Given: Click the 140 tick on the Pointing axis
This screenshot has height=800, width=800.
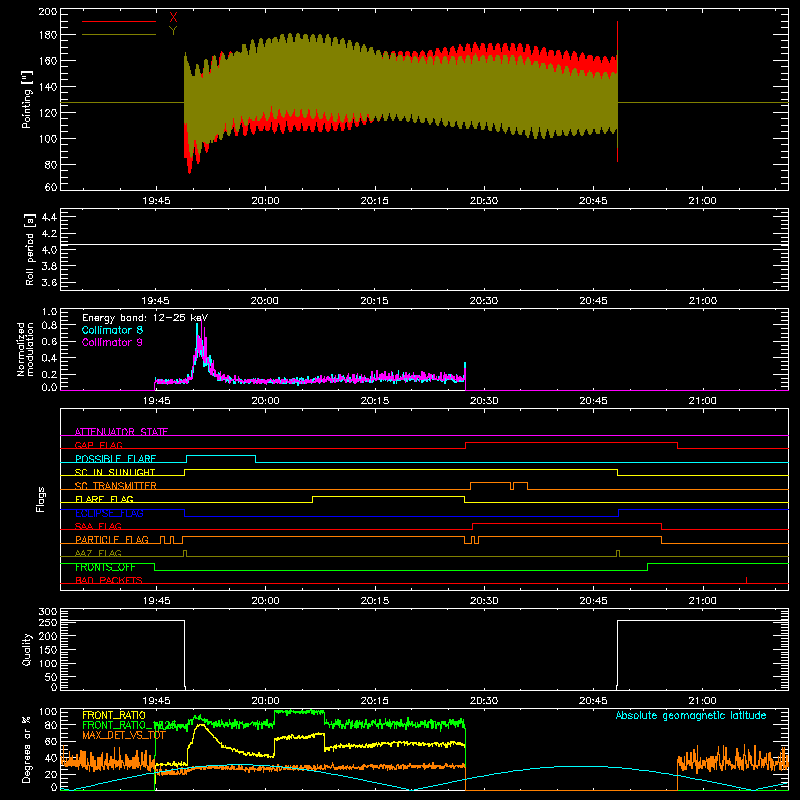Looking at the screenshot, I should coord(47,87).
